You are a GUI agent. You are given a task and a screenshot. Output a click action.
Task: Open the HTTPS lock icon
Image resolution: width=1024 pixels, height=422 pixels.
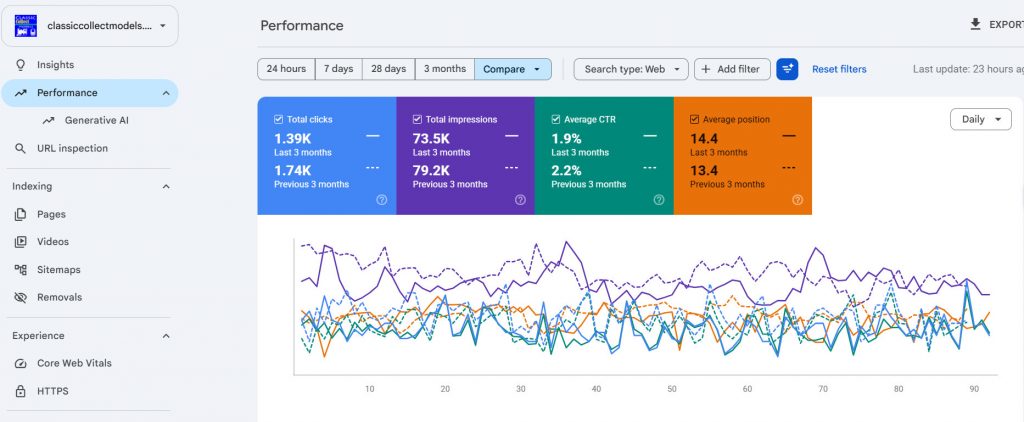tap(21, 391)
